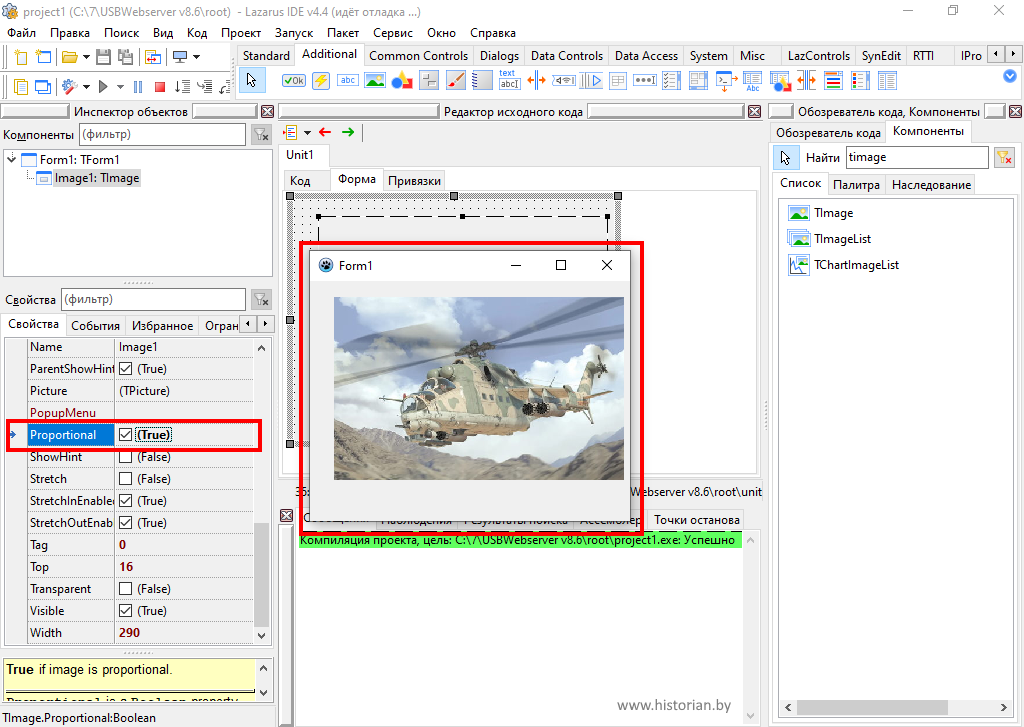Screen dimensions: 1024x727
Task: Toggle the Transparent property checkbox
Action: [x=125, y=589]
